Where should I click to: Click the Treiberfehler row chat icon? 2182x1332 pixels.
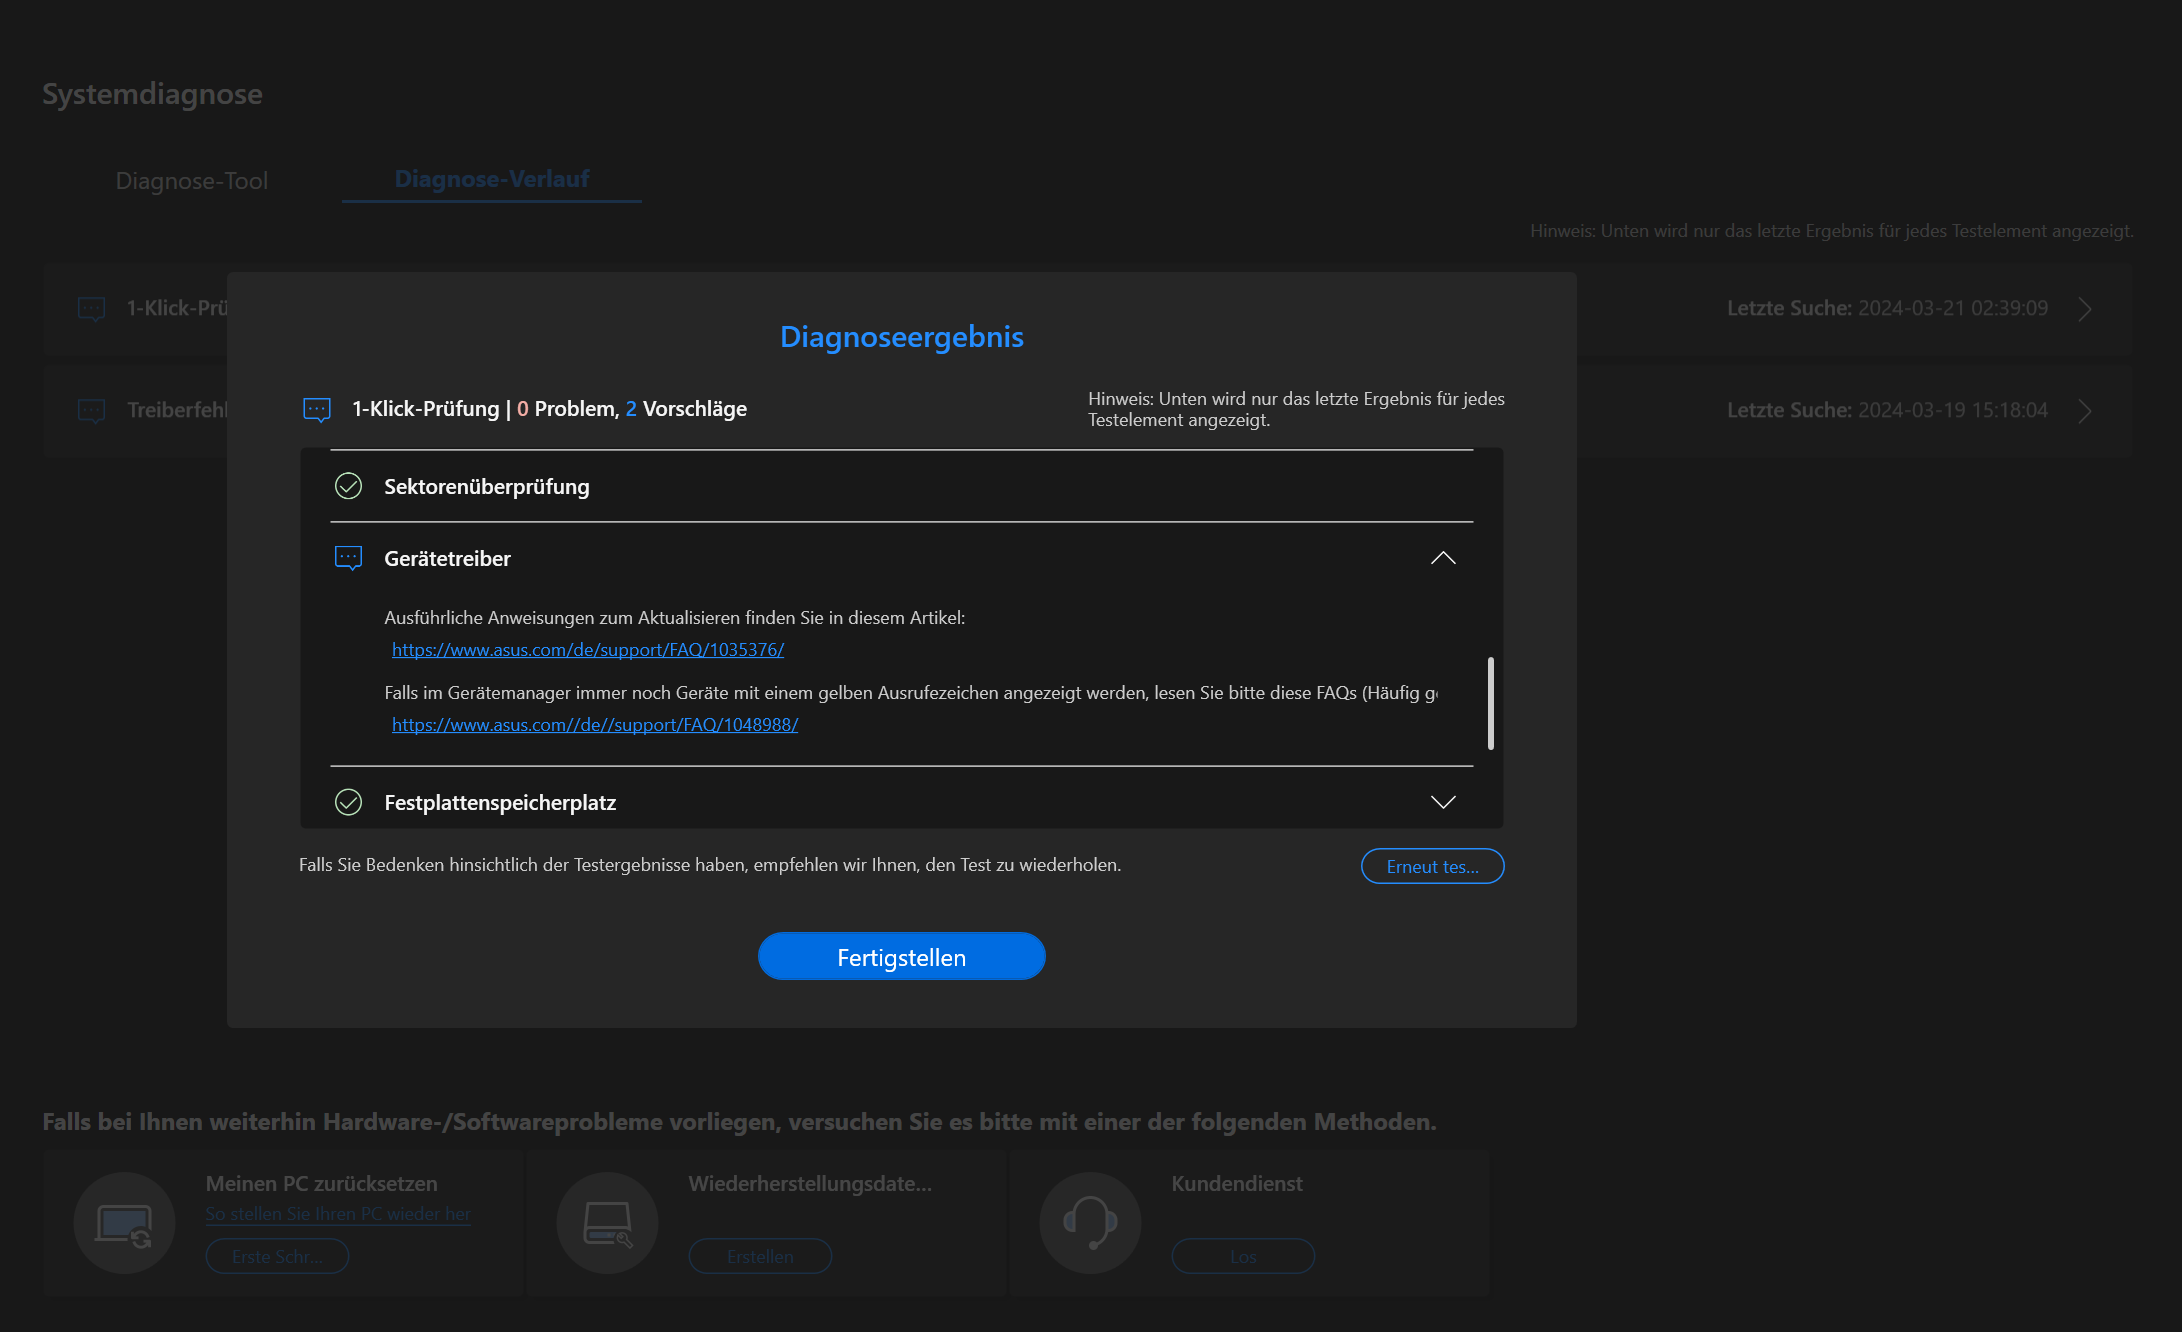[x=91, y=410]
